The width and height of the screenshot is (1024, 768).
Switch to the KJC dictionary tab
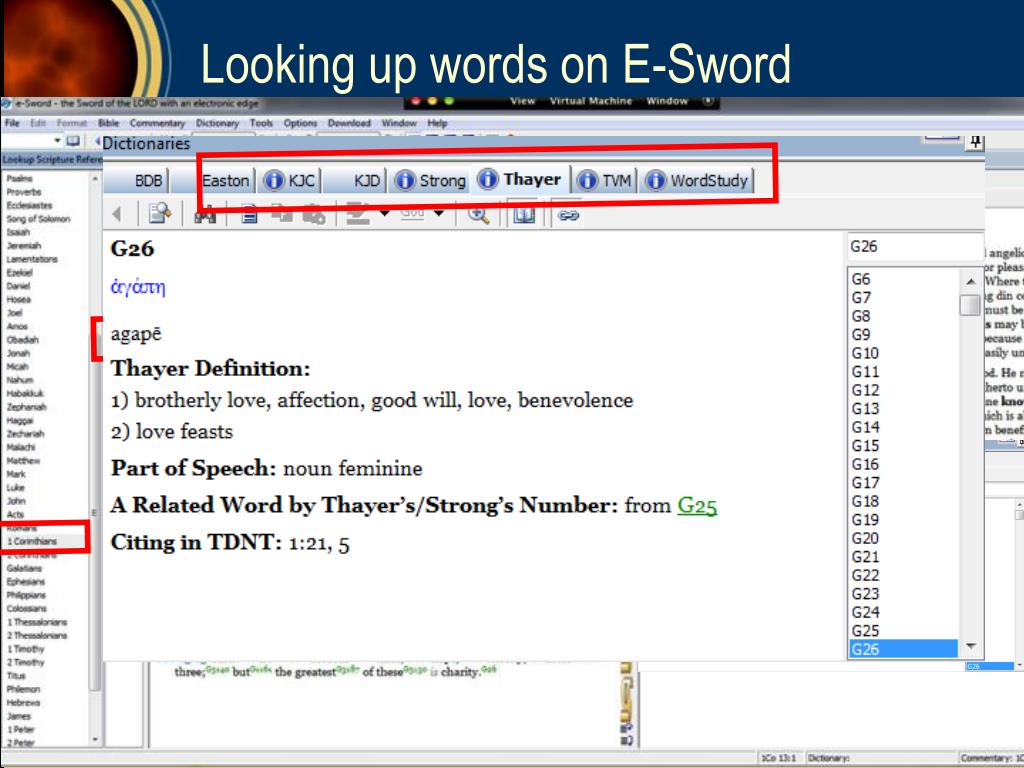[x=291, y=180]
